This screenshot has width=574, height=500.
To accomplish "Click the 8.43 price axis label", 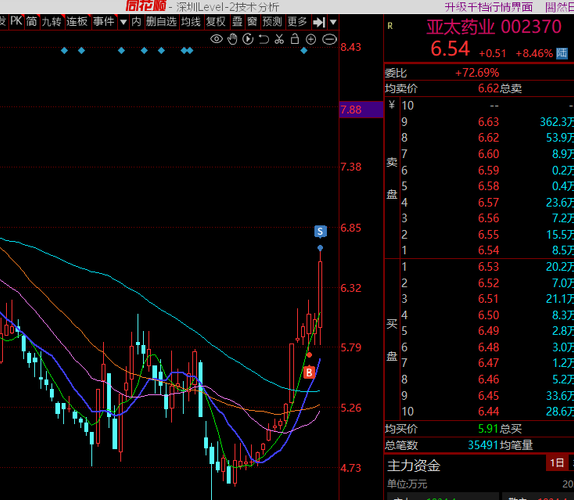I will tap(351, 47).
